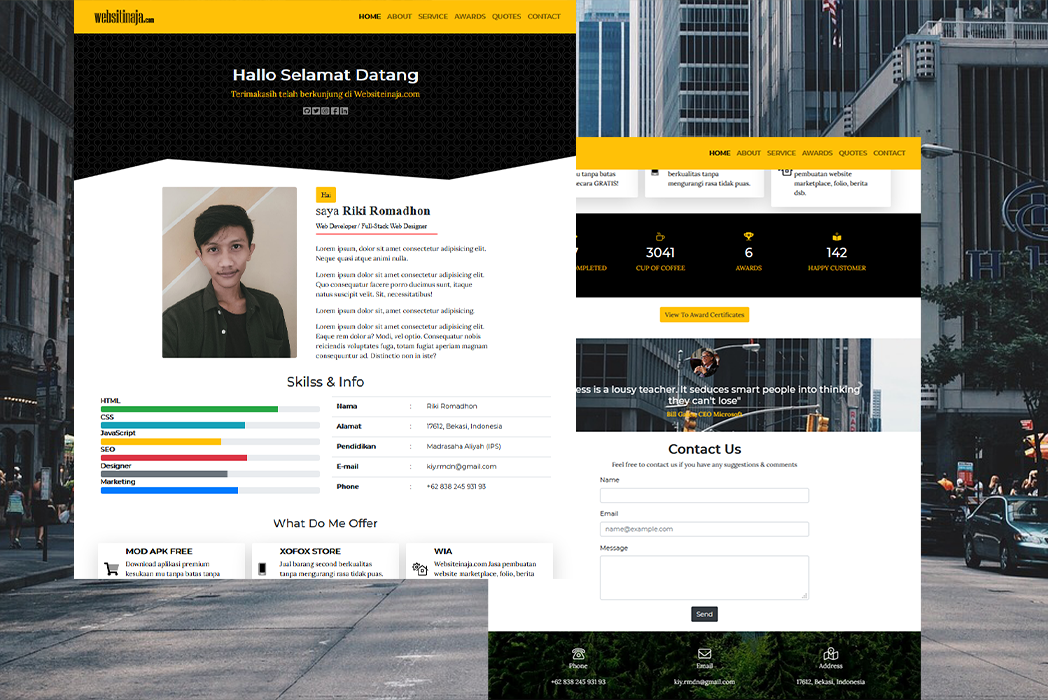Focus the Email input with name@example.com placeholder
The image size is (1048, 700).
coord(704,529)
